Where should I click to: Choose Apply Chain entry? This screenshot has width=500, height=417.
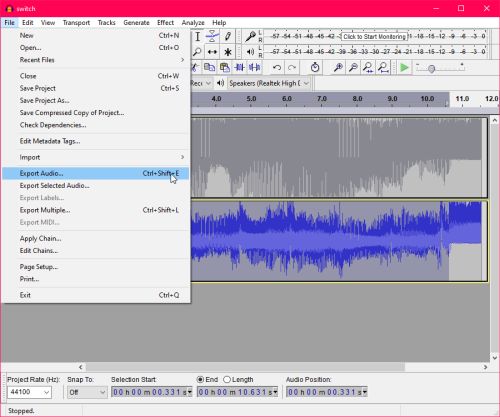[x=96, y=238]
